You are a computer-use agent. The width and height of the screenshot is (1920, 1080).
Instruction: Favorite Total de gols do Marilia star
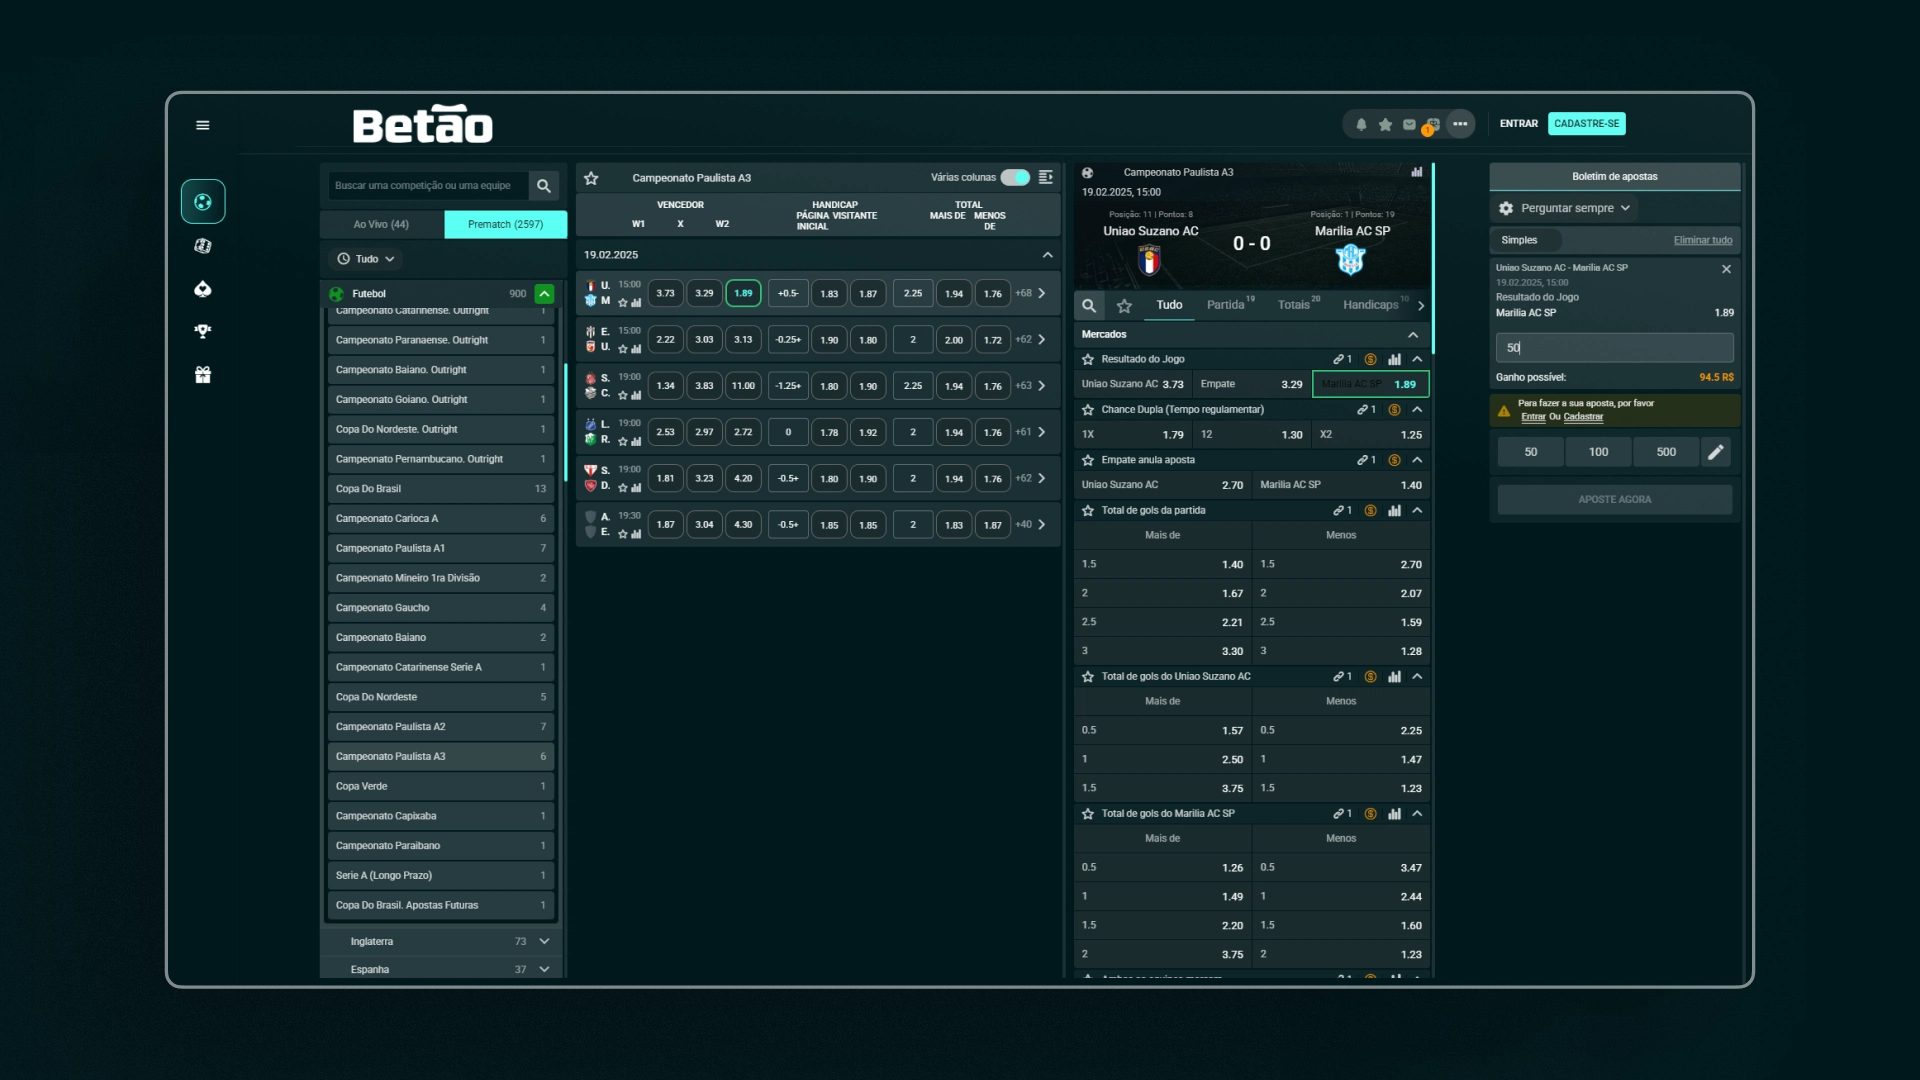coord(1088,814)
